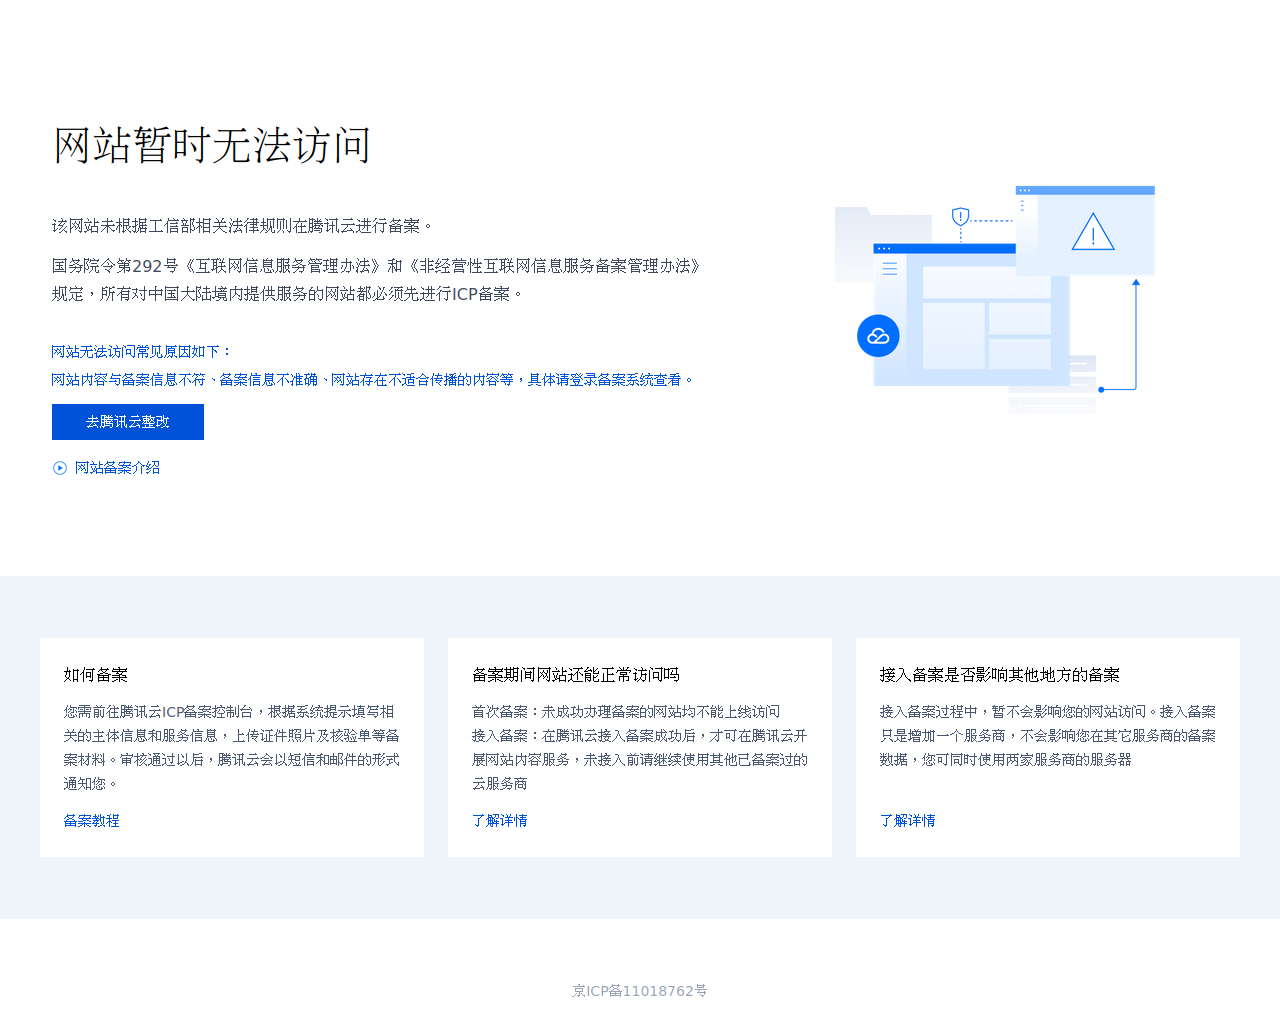1280x1024 pixels.
Task: Click the card title 接入备案是否影响其他地方的备案
Action: coord(1000,675)
